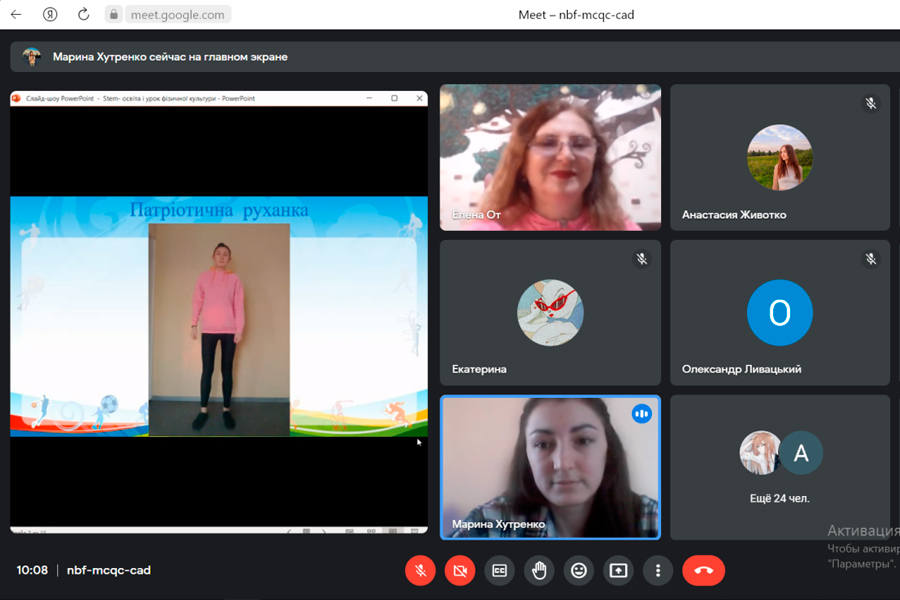
Task: Click the 'A' avatar in the others tile
Action: coord(801,453)
